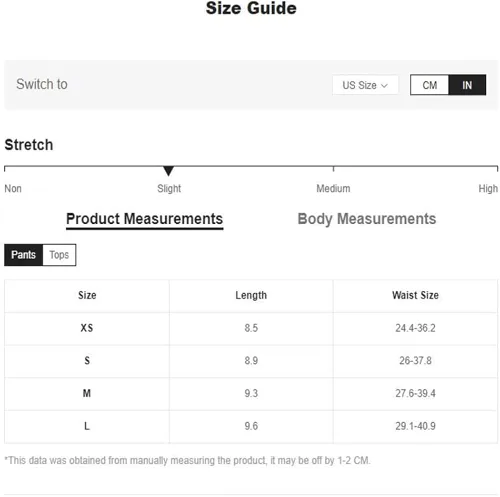Open the Product Measurements tab
The height and width of the screenshot is (497, 500).
coord(144,219)
